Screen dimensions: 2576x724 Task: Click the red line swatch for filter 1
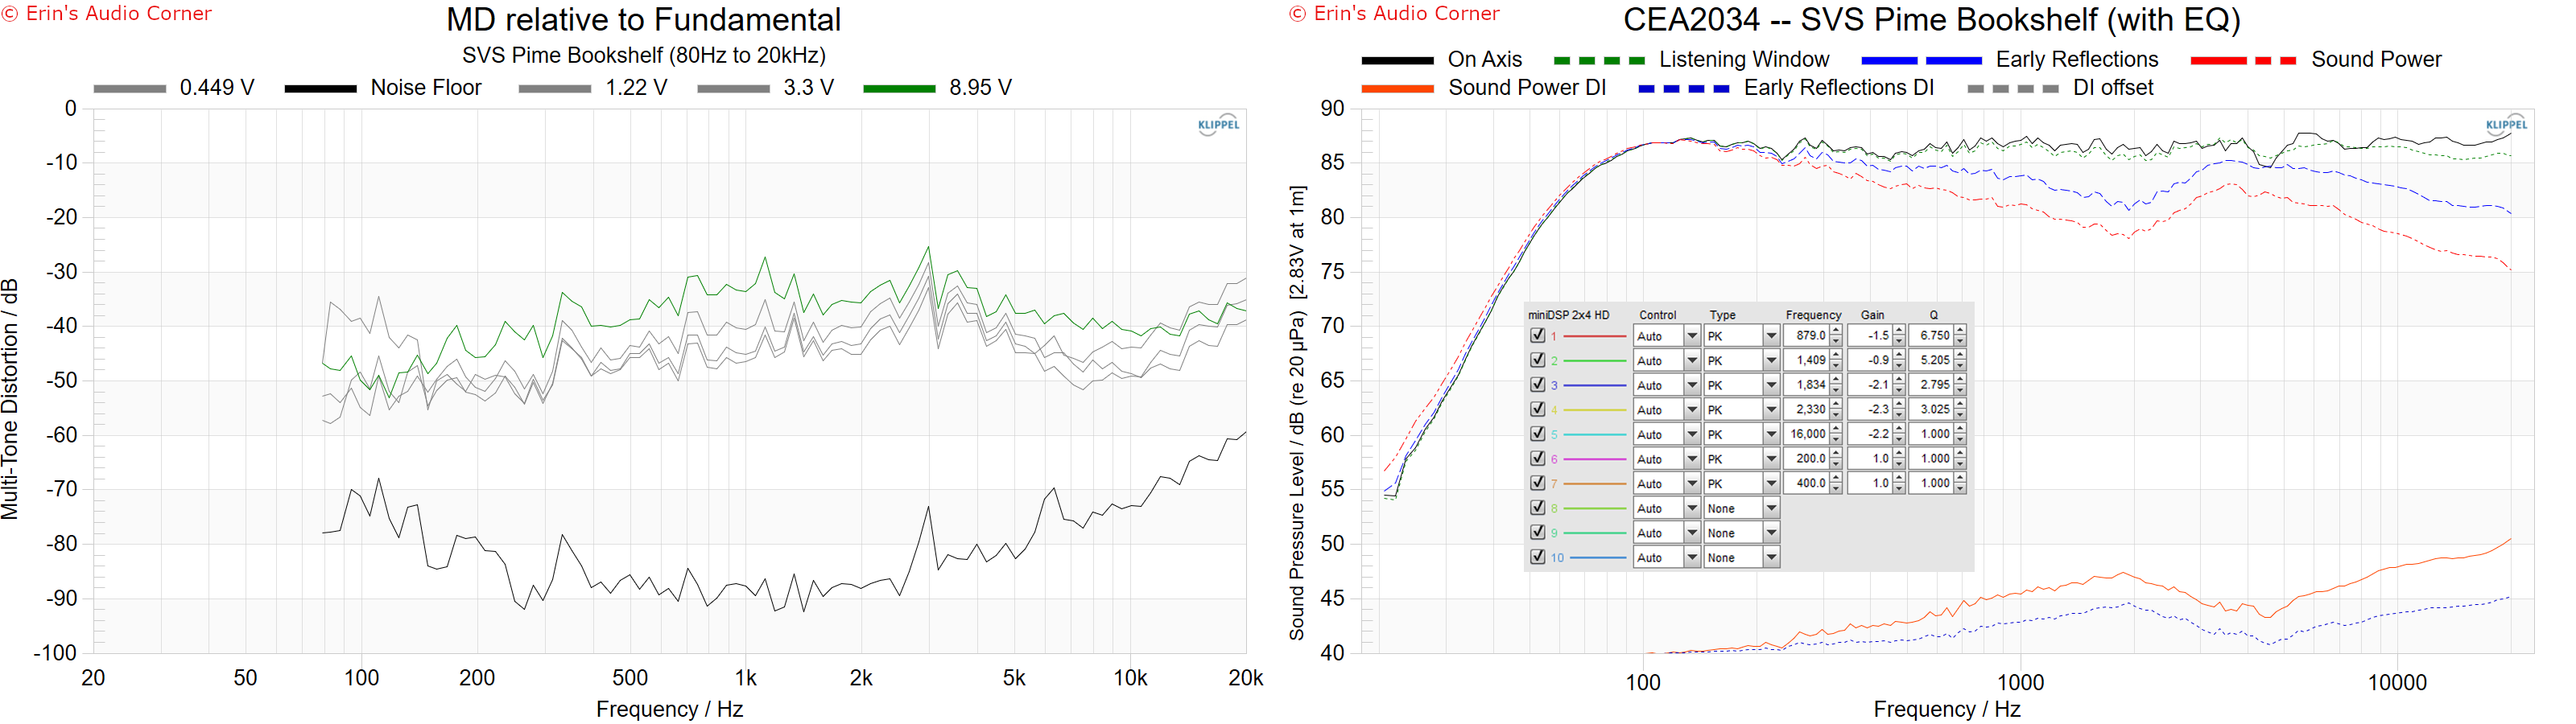(1594, 336)
